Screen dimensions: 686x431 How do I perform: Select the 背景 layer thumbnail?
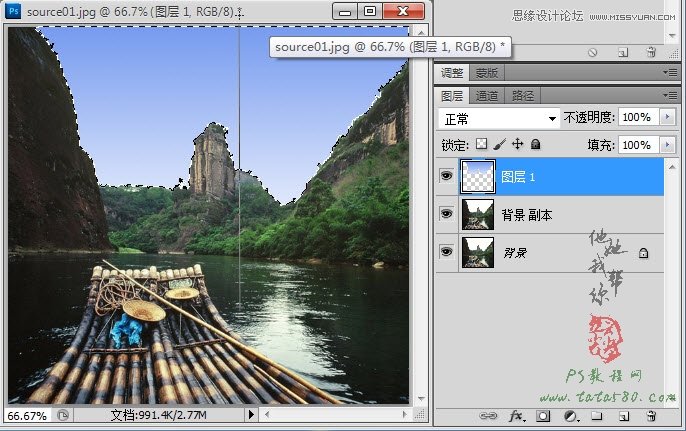pos(478,252)
